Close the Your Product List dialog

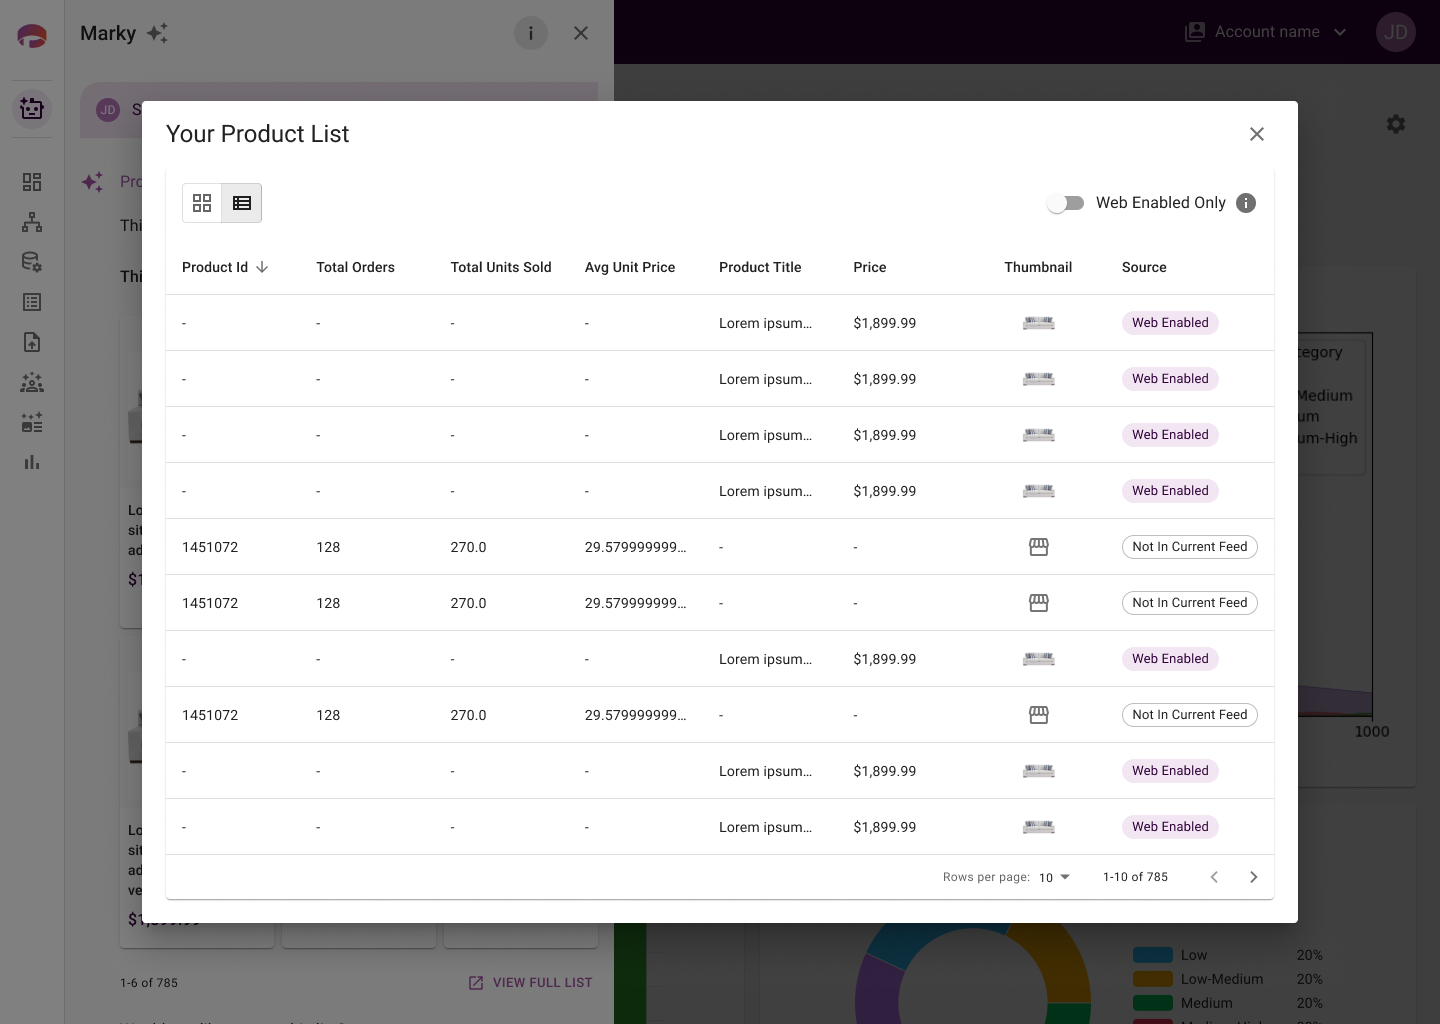coord(1257,134)
